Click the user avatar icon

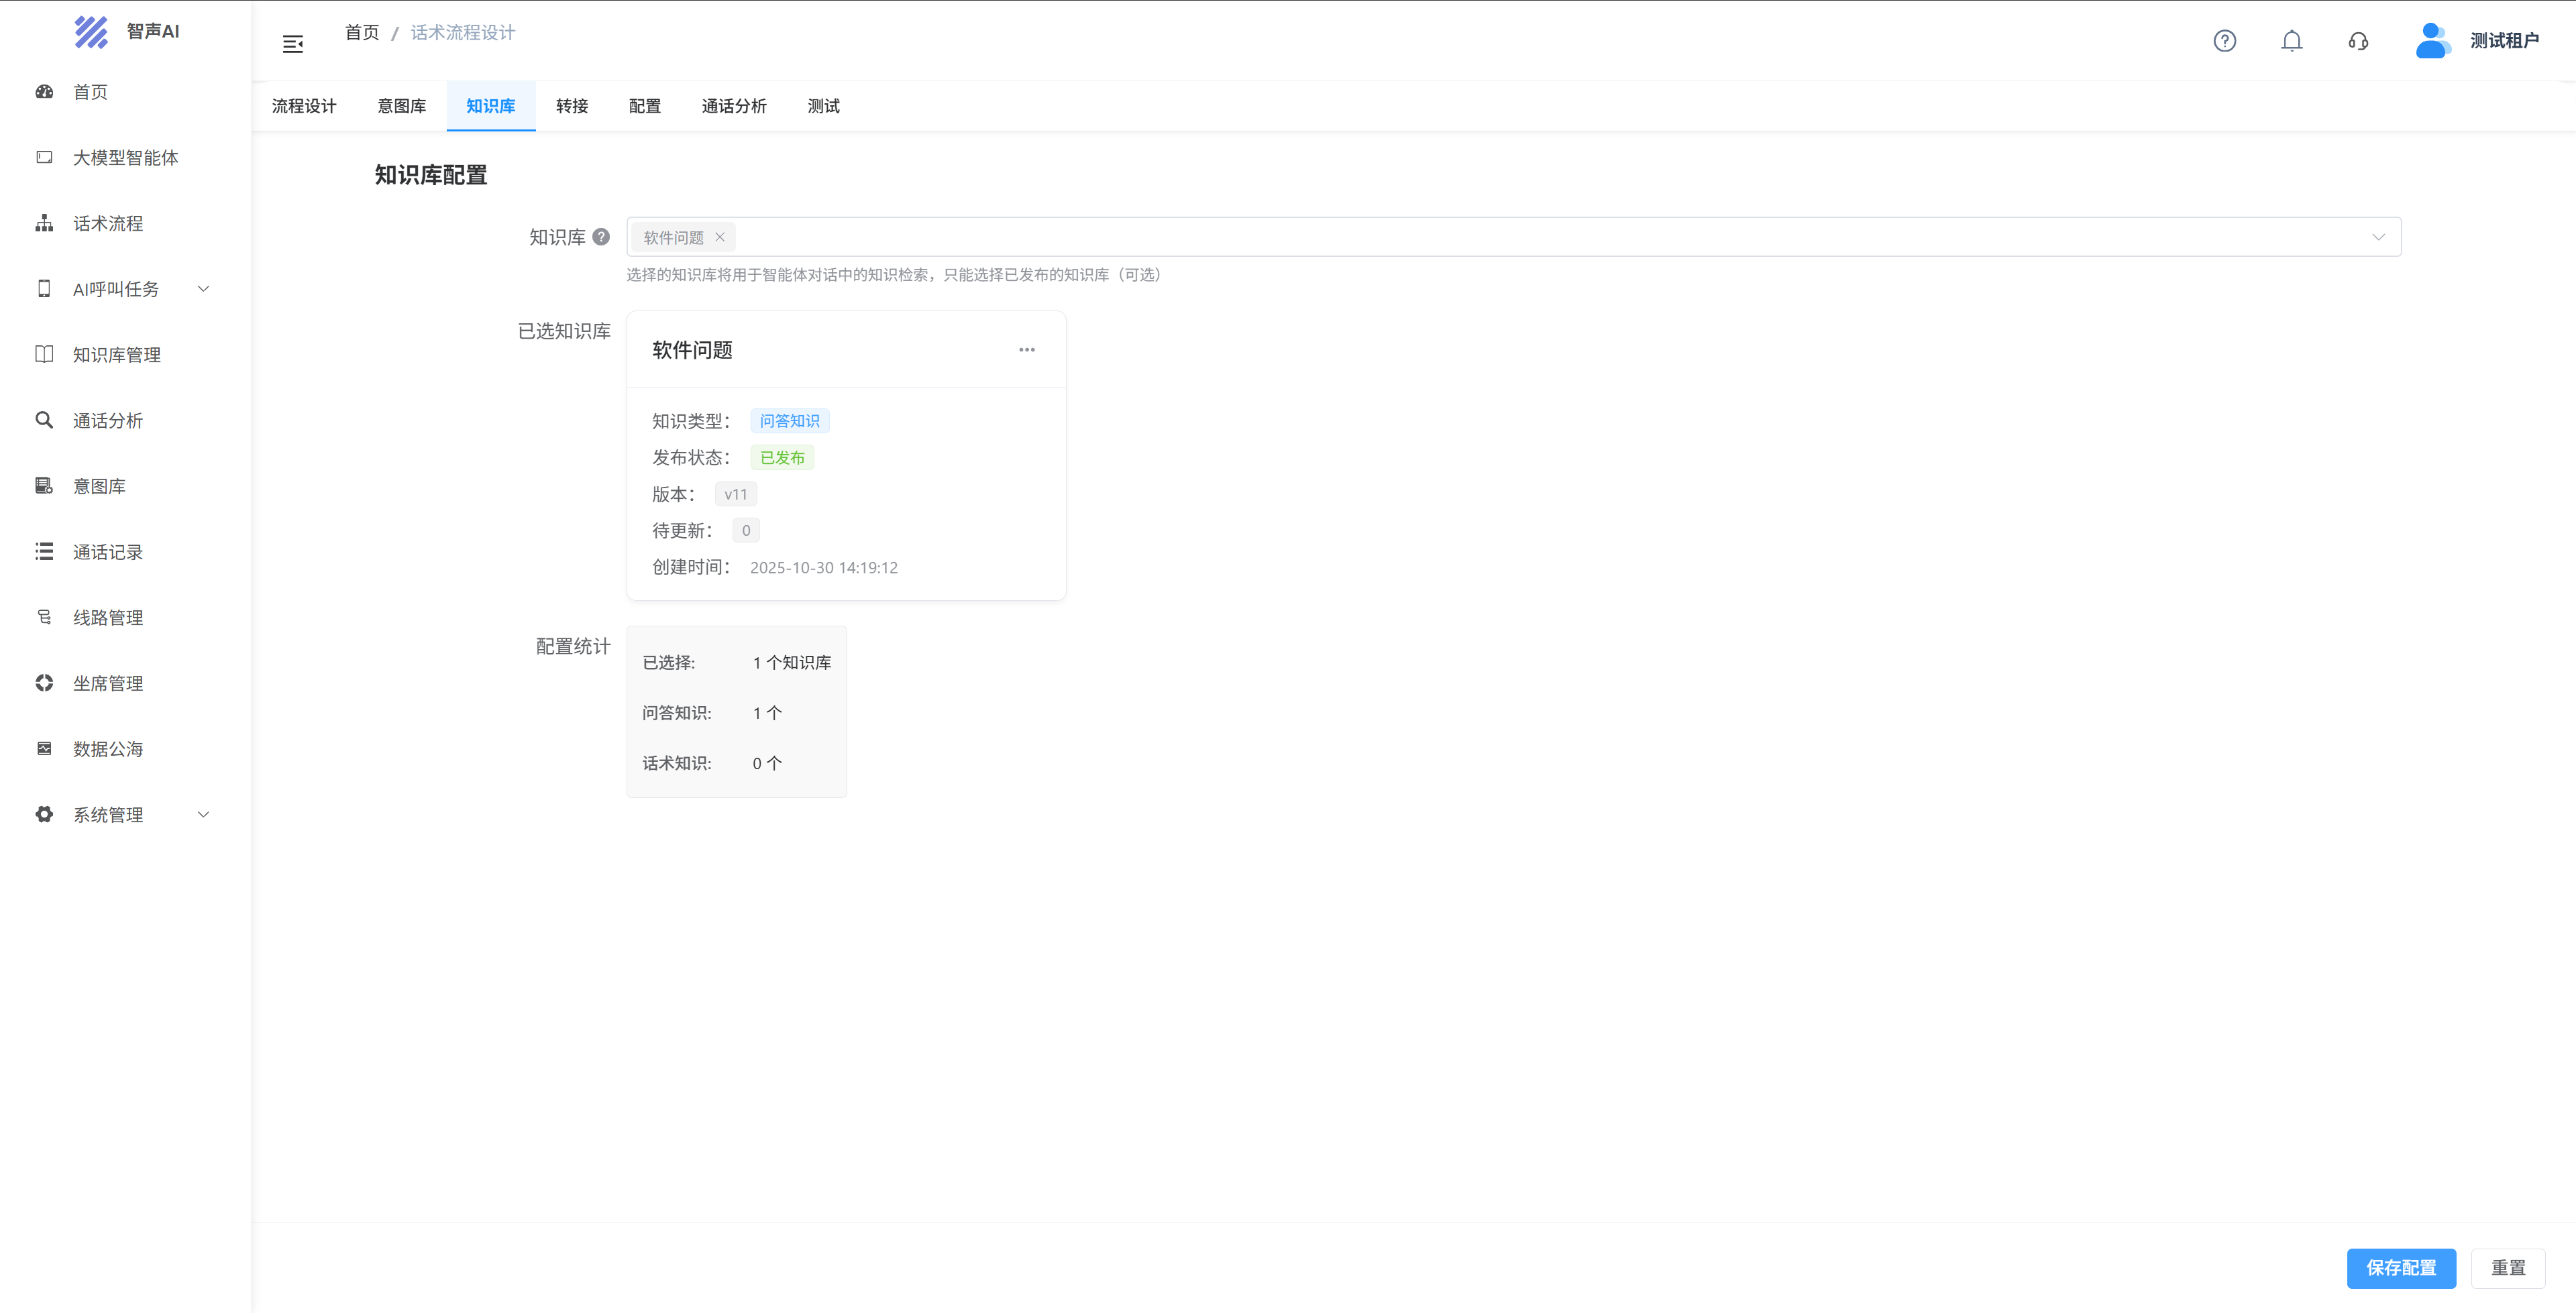2431,41
